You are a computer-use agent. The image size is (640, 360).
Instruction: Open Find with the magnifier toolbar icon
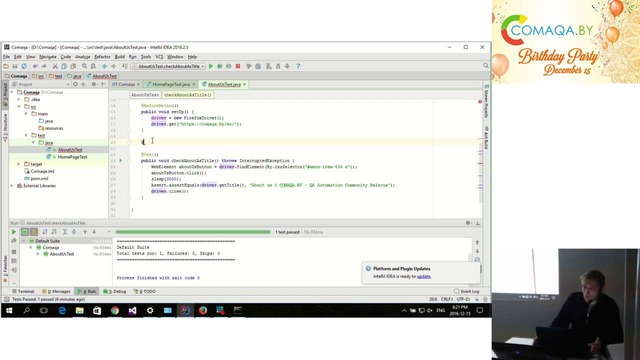(x=84, y=66)
